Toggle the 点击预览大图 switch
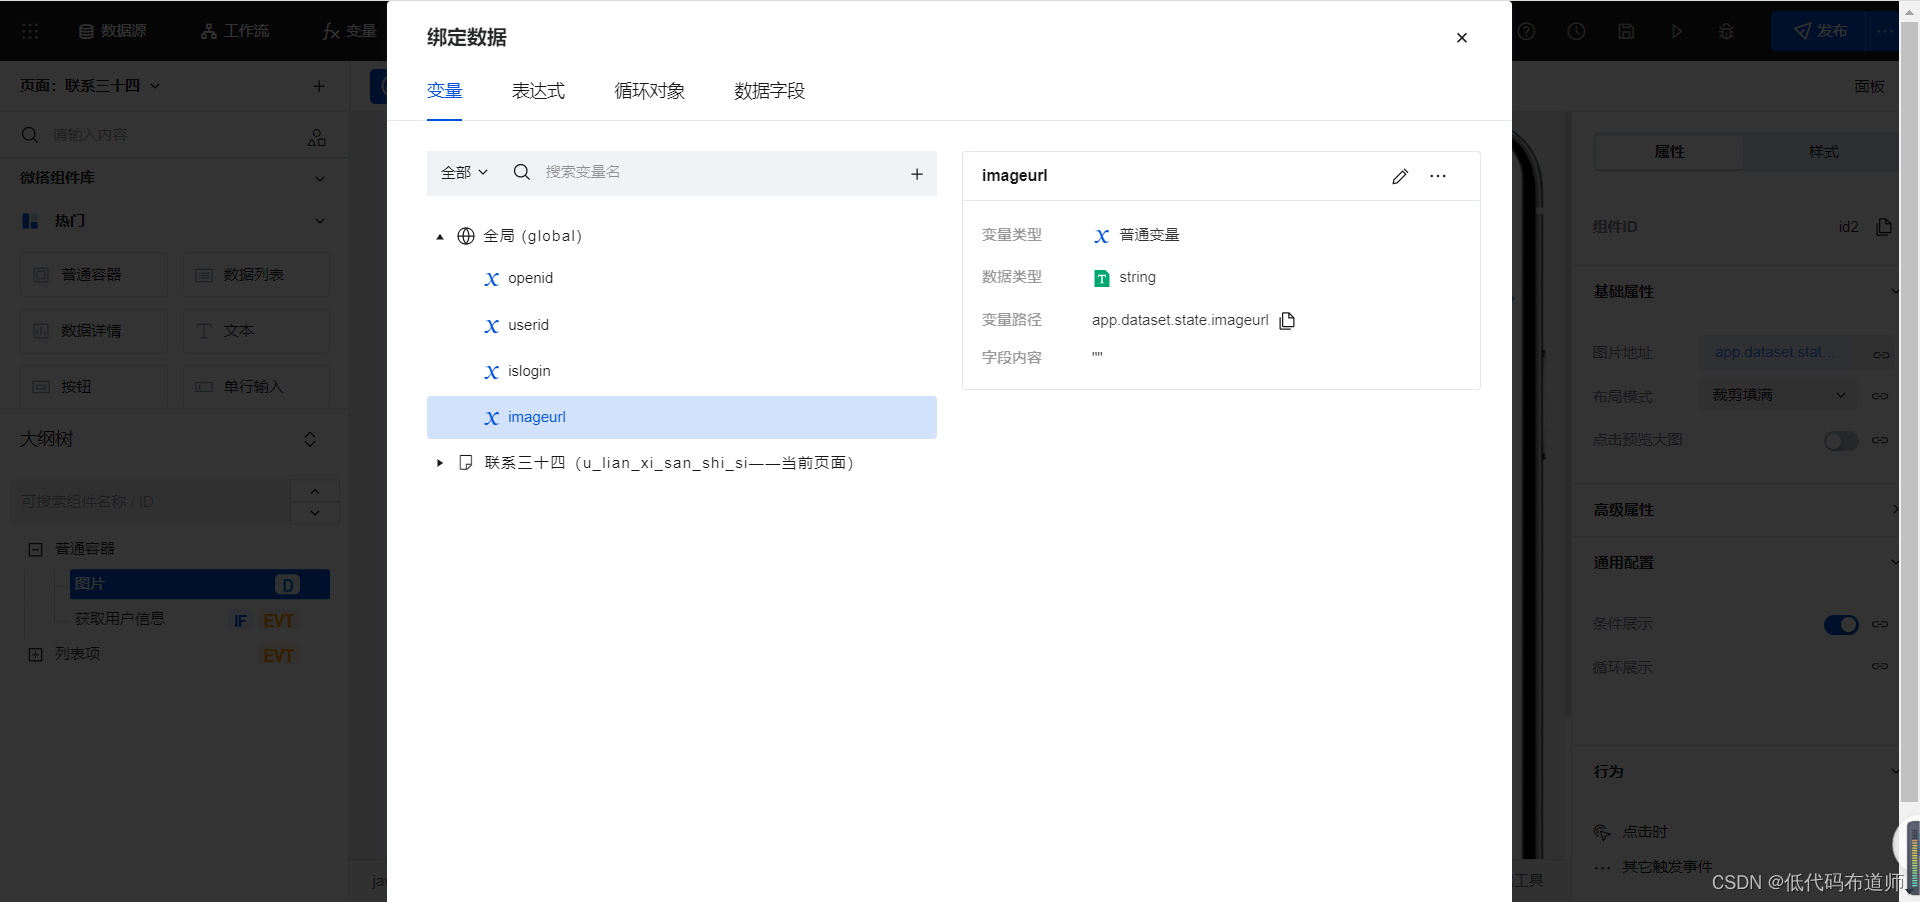 1840,441
